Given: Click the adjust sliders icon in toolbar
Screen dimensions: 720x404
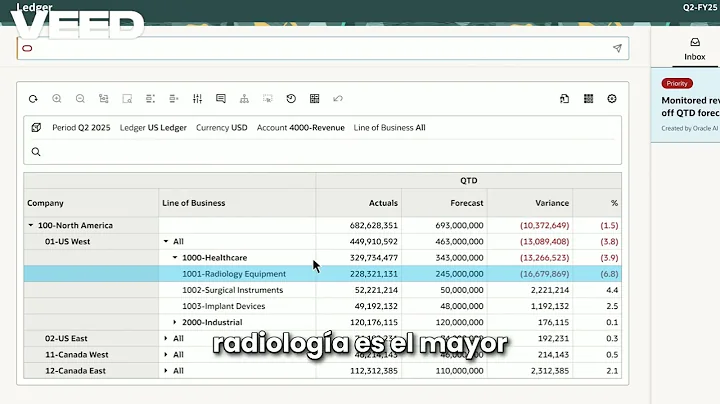Looking at the screenshot, I should (x=197, y=99).
